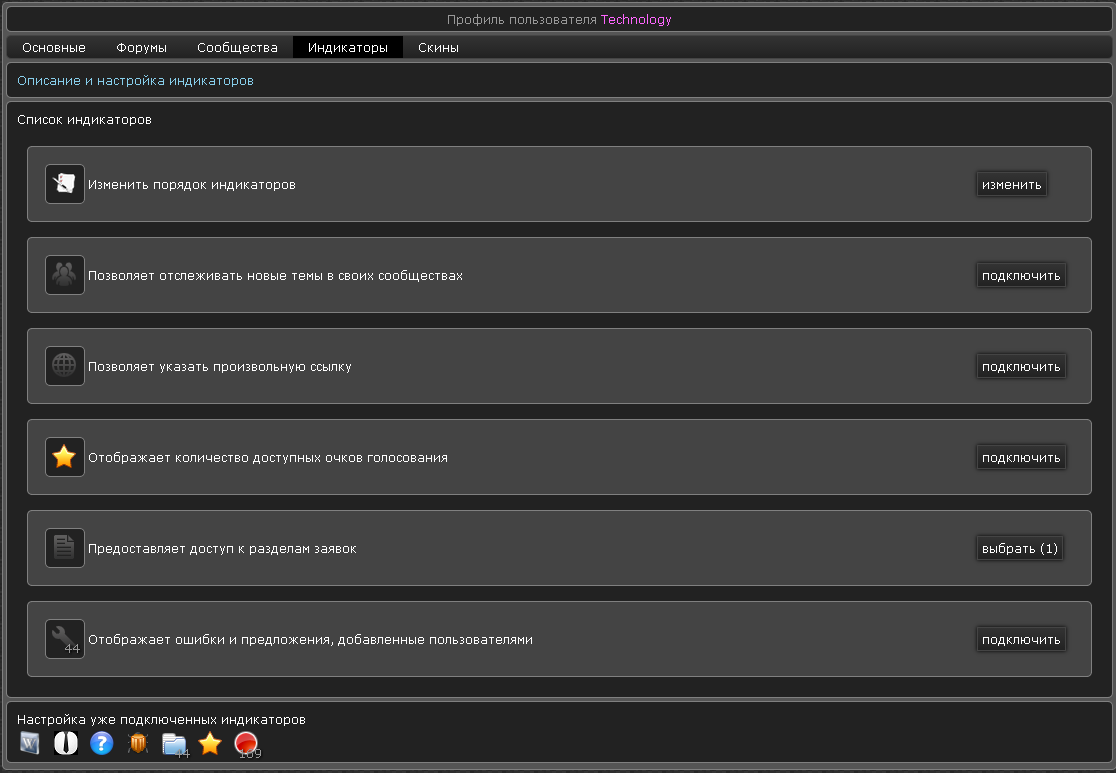1116x773 pixels.
Task: Go to the Скины tab
Action: pyautogui.click(x=438, y=47)
